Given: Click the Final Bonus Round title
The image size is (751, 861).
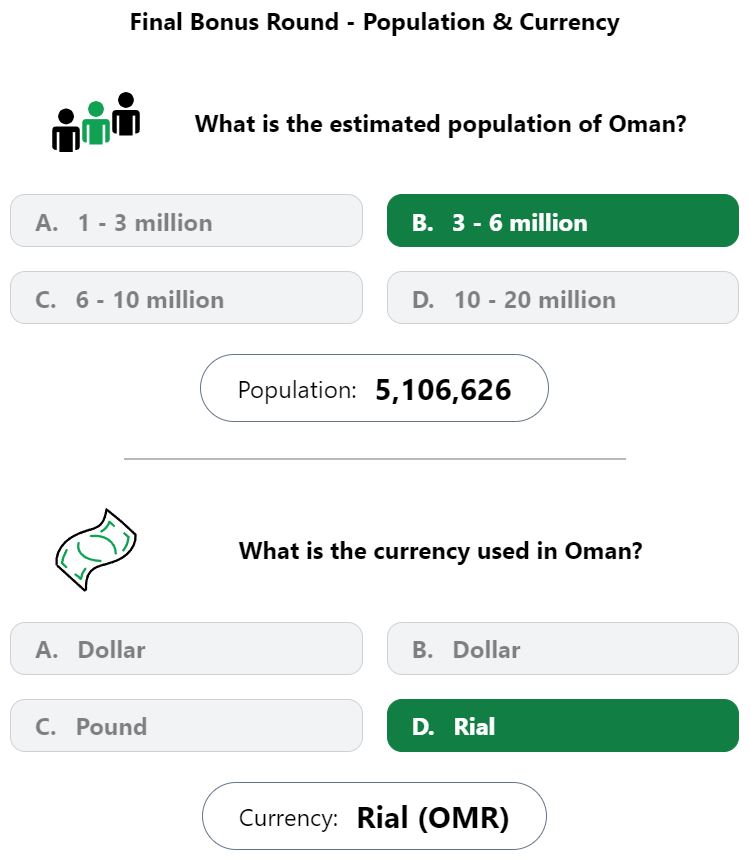Looking at the screenshot, I should (374, 23).
